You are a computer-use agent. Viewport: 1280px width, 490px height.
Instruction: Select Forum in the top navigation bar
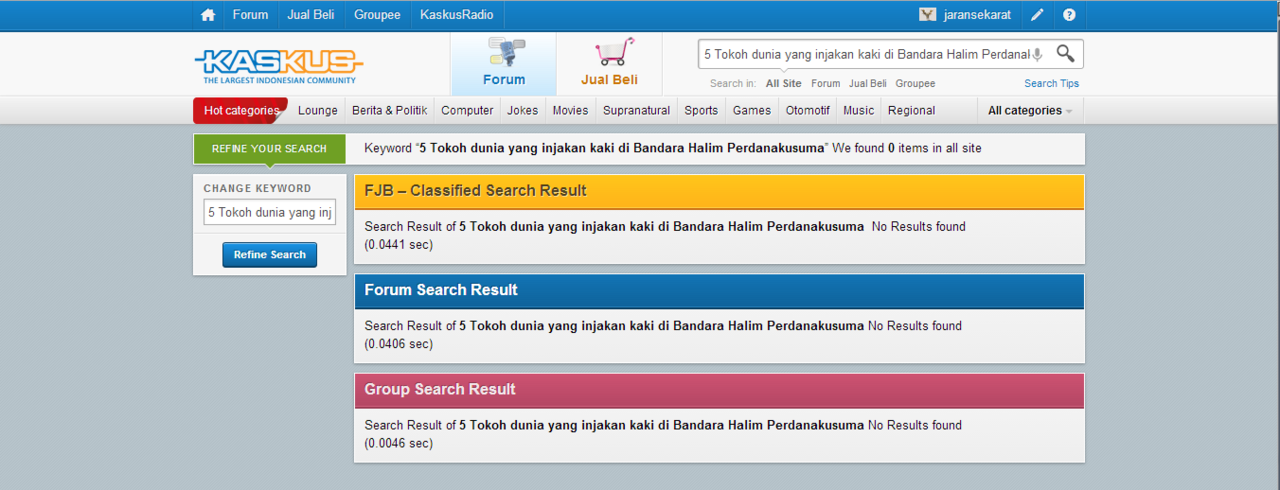[250, 15]
